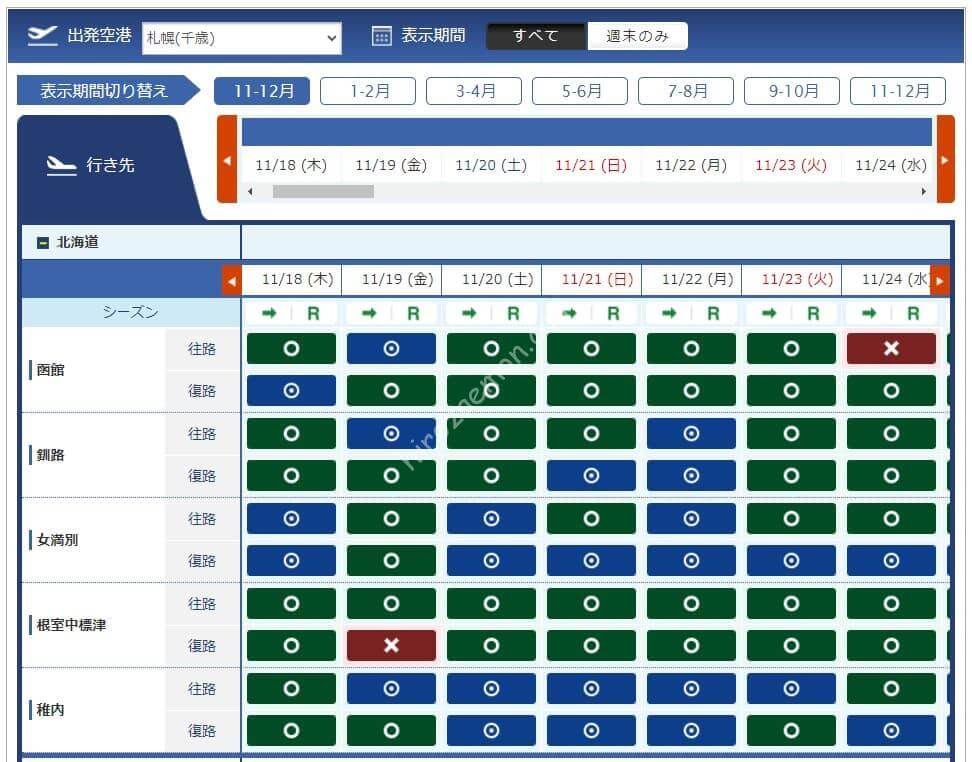972x762 pixels.
Task: Click the 女満別 destination label
Action: click(57, 540)
